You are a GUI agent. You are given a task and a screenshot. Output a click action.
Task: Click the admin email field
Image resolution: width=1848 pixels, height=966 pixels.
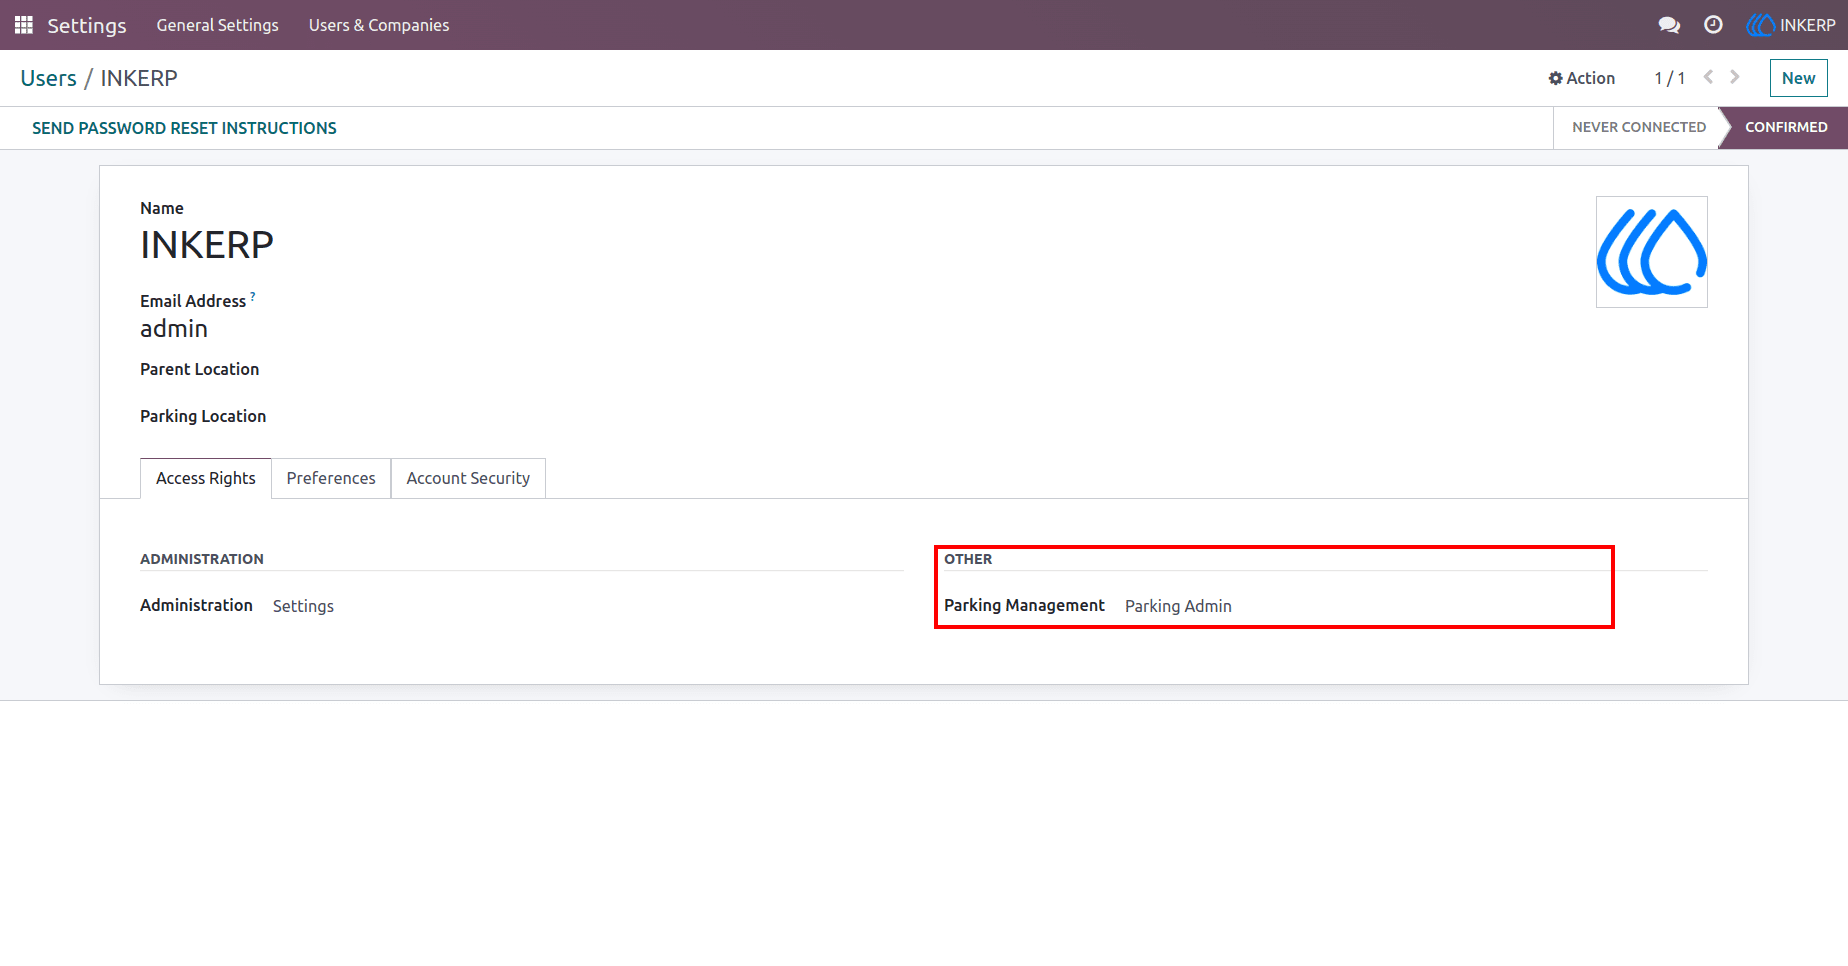coord(174,329)
